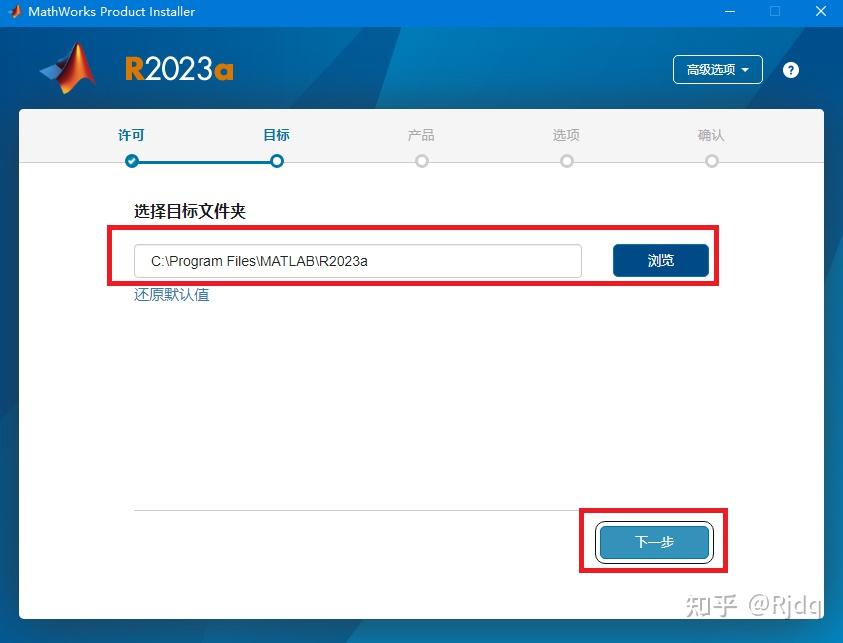Screen dimensions: 843x643
Task: Select the 确认 step label
Action: pyautogui.click(x=711, y=134)
